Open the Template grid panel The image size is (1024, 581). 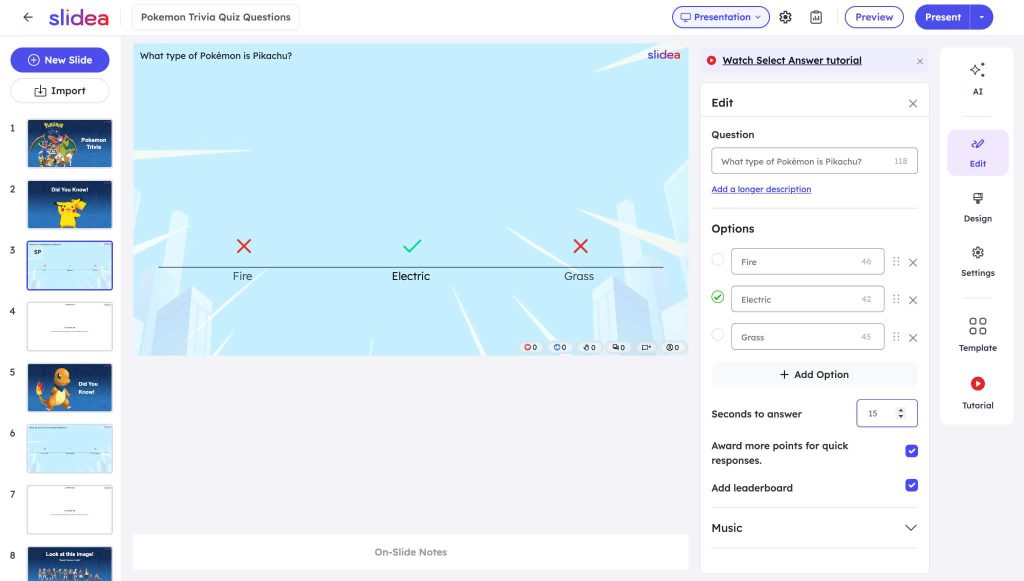tap(977, 334)
